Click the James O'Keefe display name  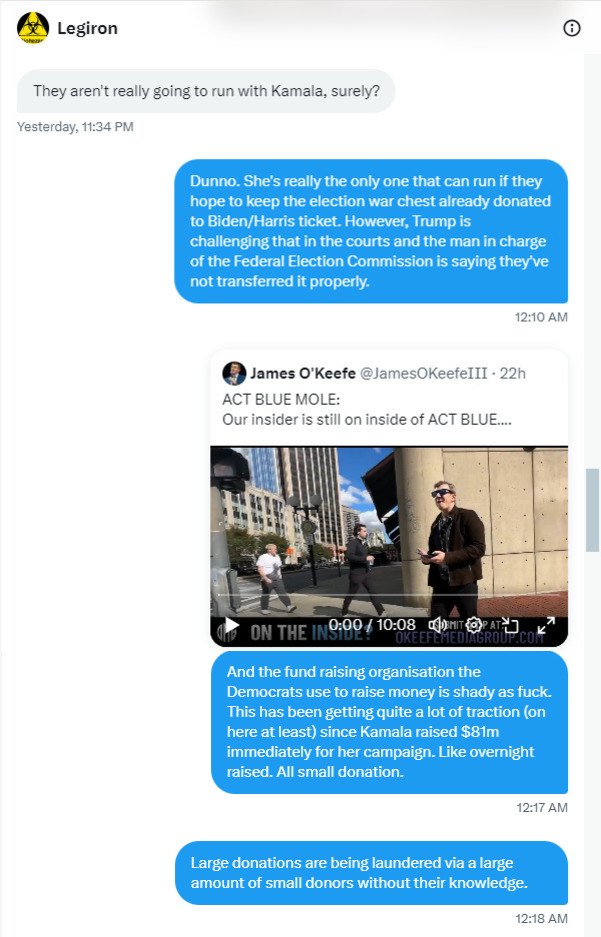[302, 373]
